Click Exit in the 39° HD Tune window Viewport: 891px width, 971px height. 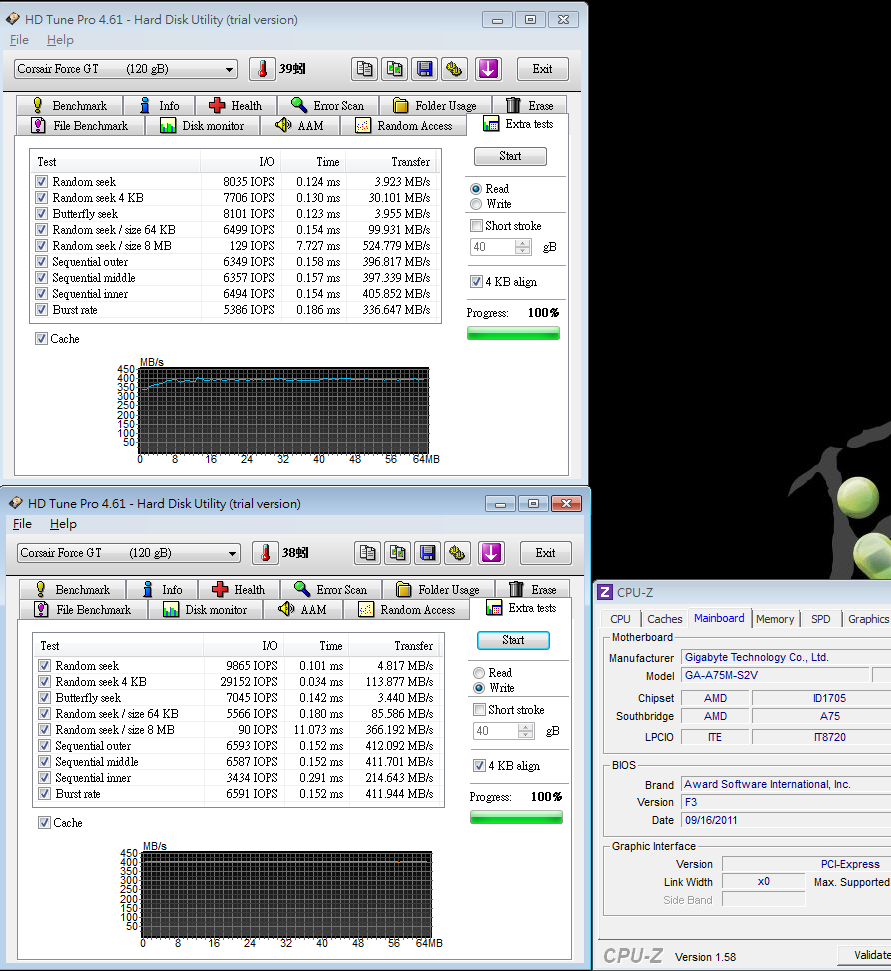coord(542,69)
